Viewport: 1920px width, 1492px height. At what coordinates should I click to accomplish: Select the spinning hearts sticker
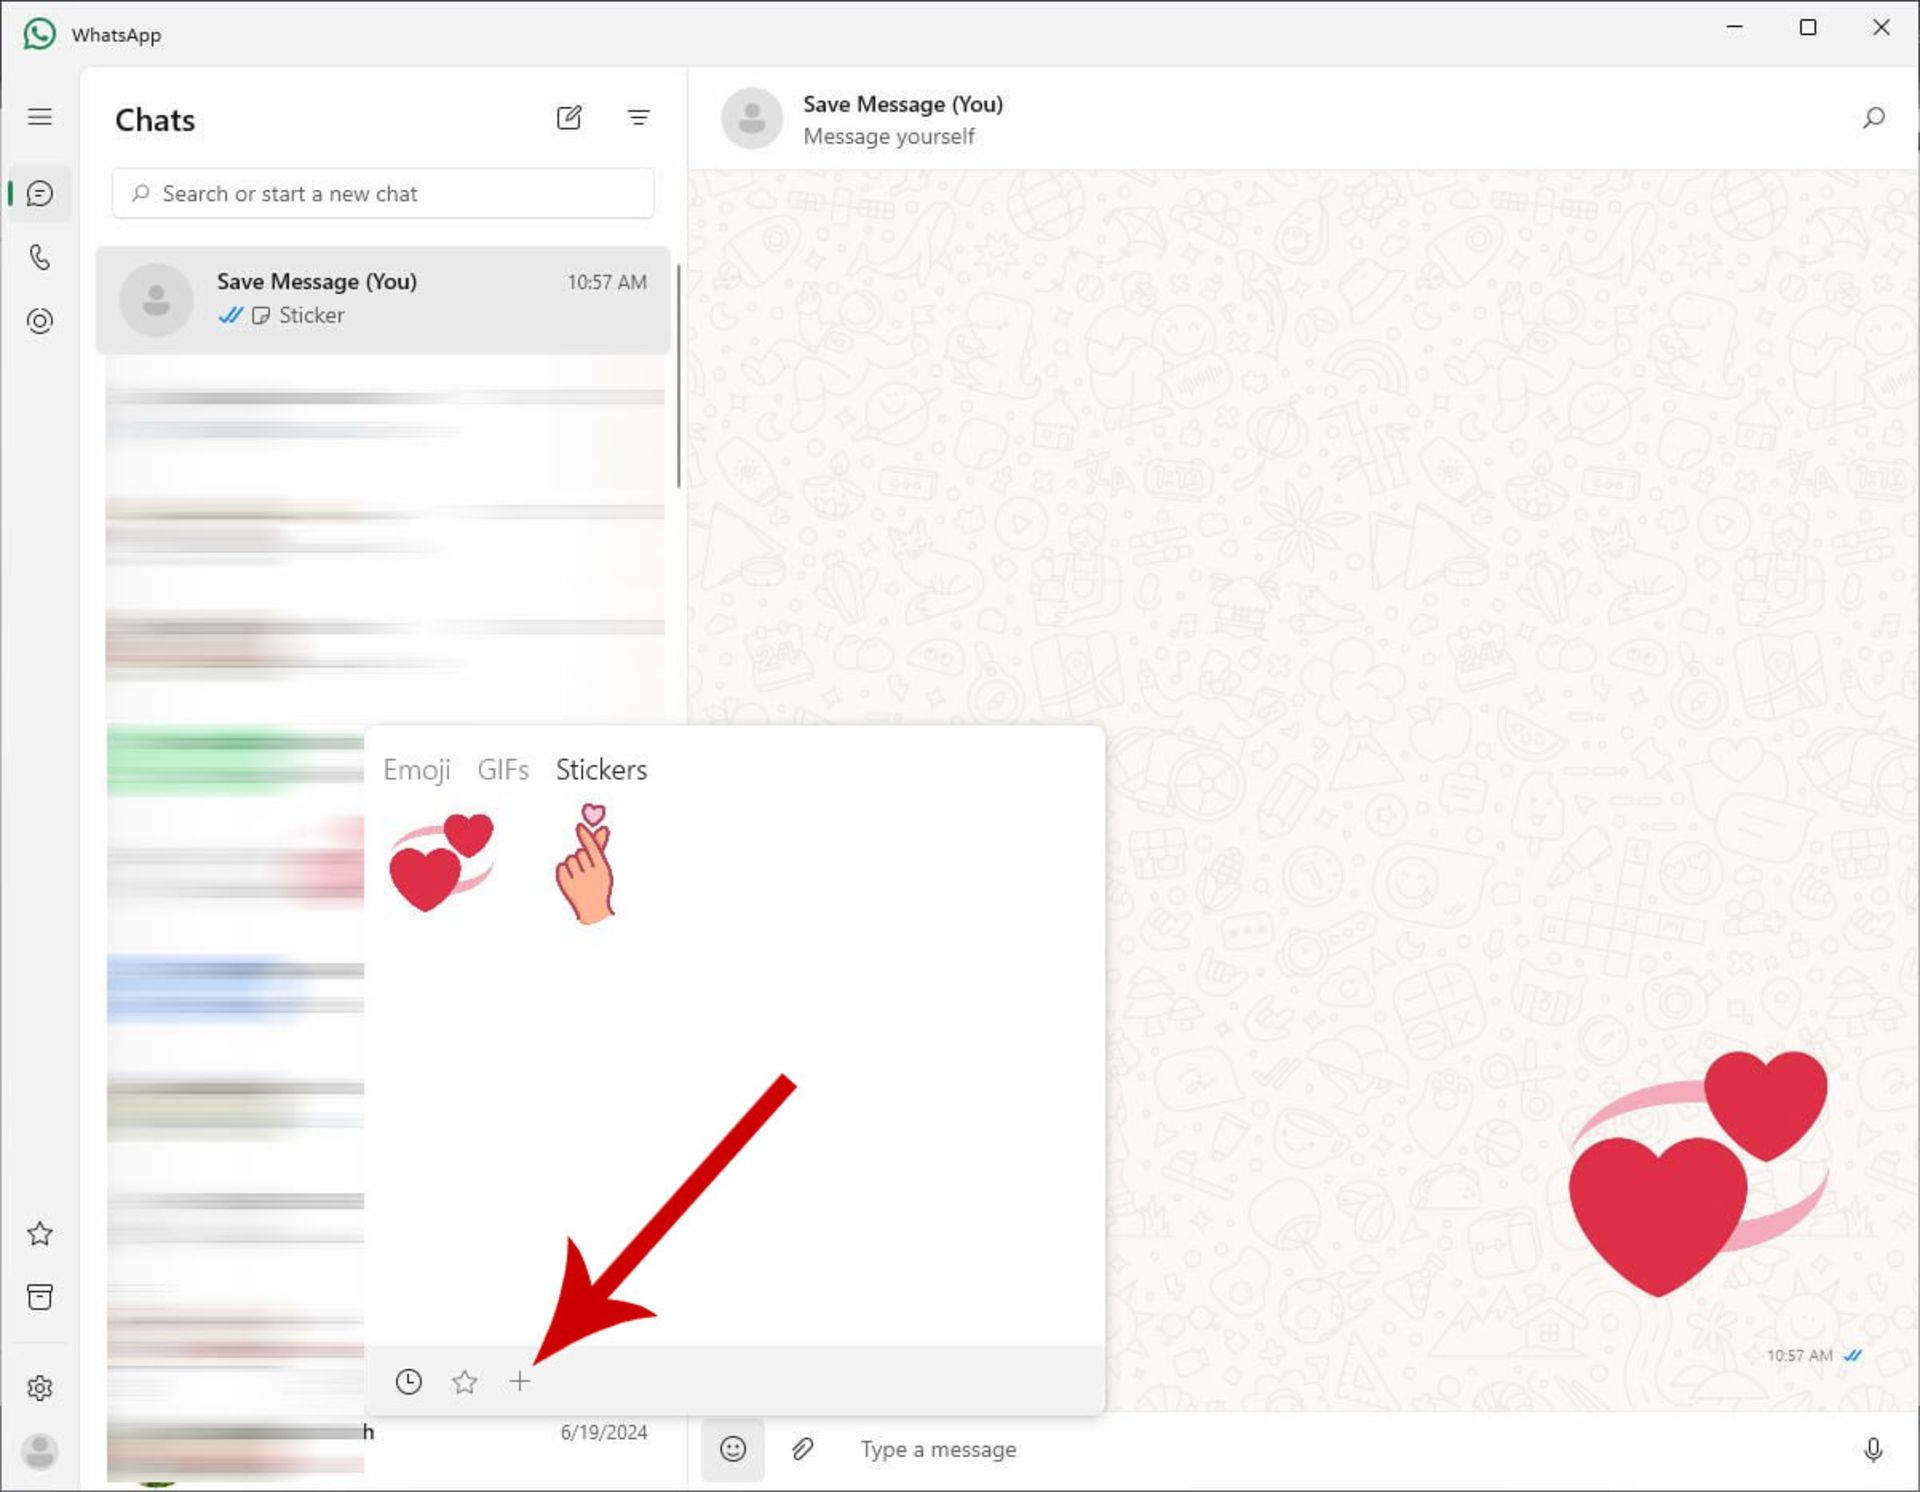(x=443, y=861)
